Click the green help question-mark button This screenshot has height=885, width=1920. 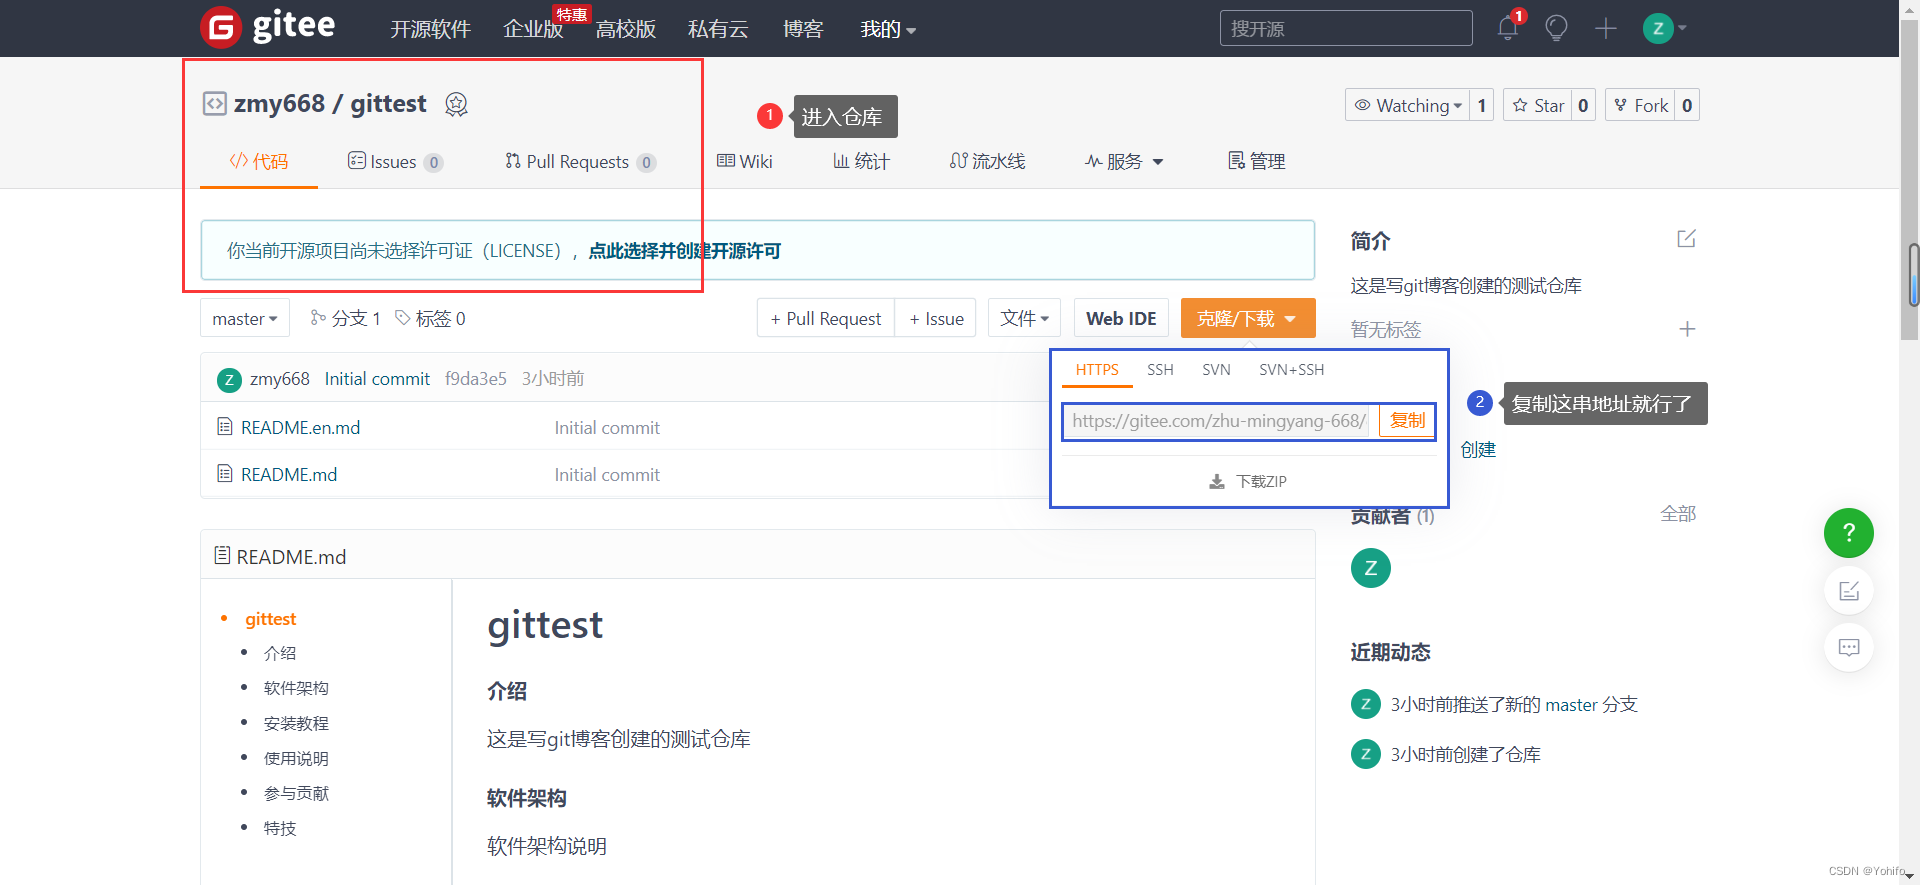[1848, 533]
